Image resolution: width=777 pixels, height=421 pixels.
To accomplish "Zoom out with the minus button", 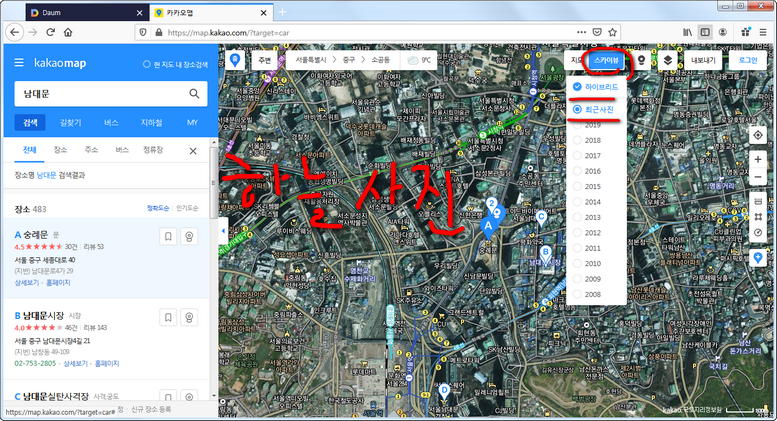I will click(758, 177).
